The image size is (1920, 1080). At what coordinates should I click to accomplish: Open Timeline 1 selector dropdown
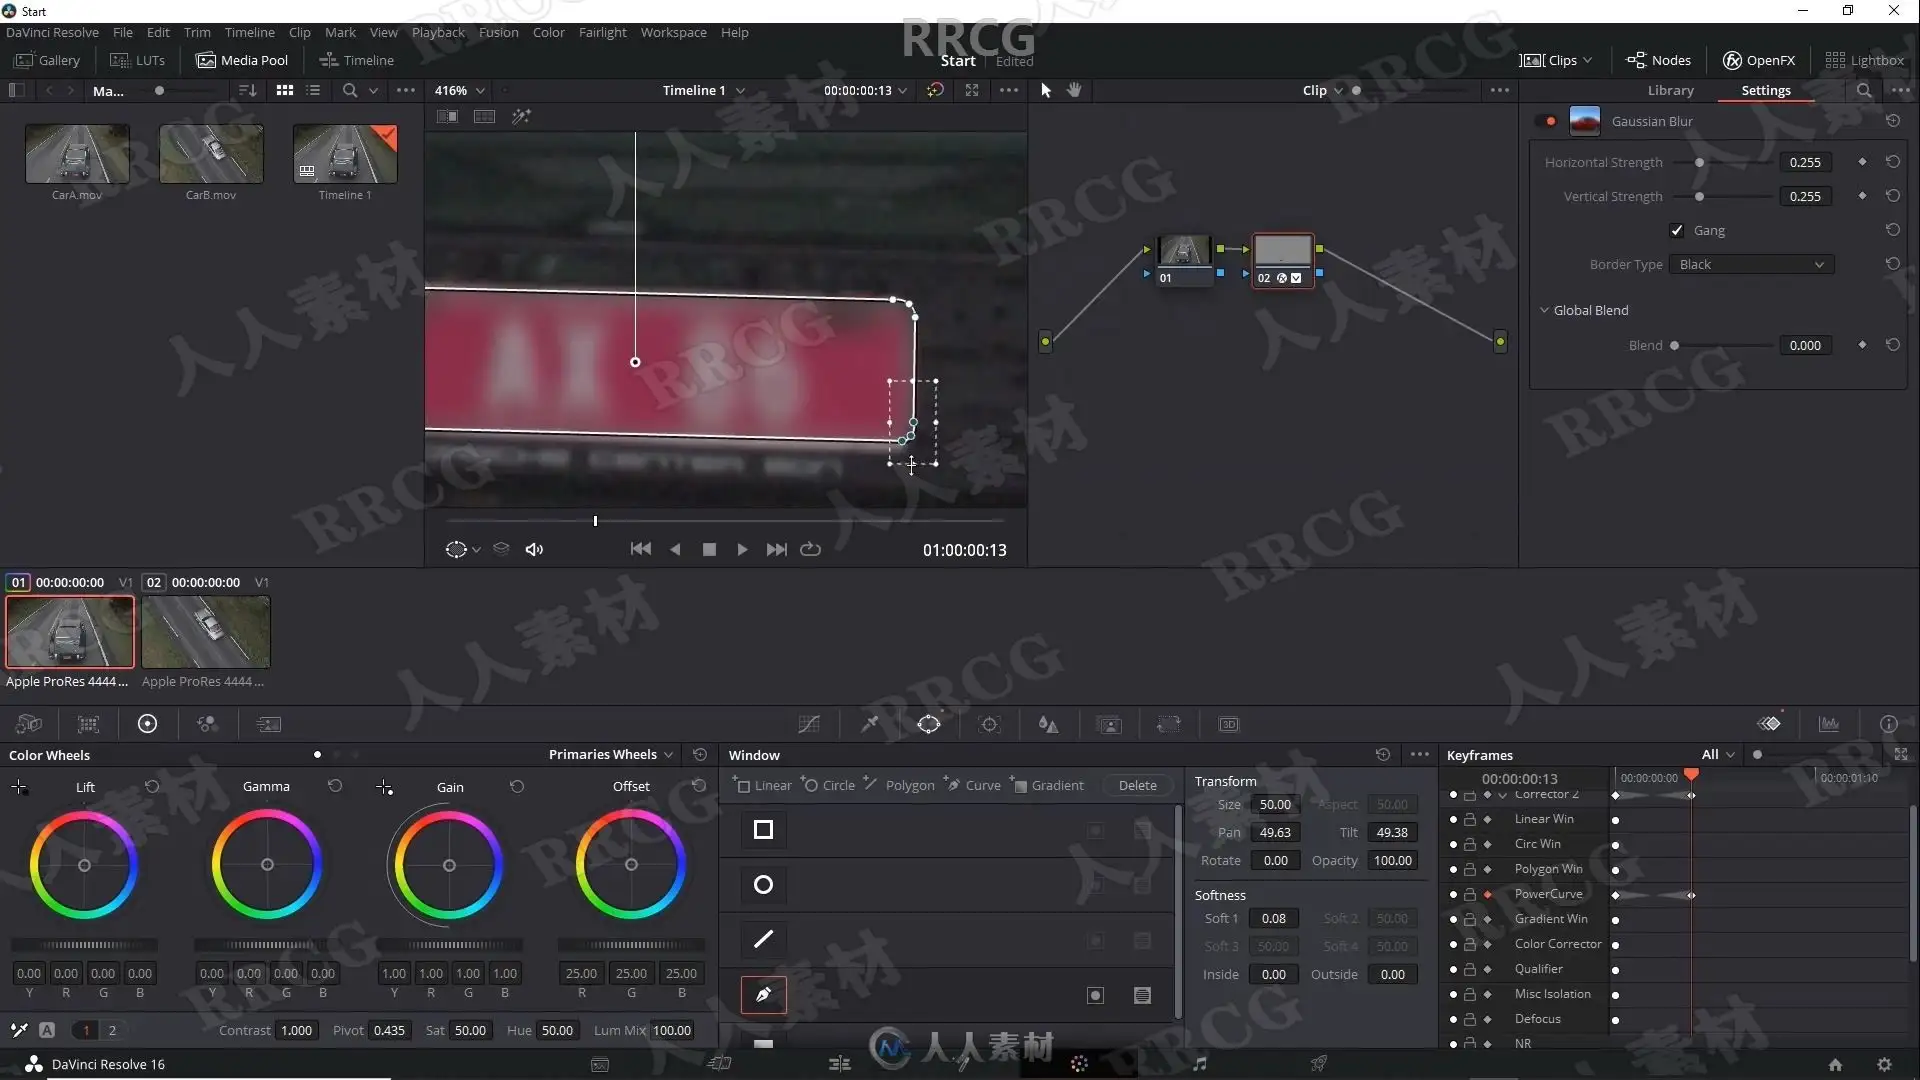[704, 90]
